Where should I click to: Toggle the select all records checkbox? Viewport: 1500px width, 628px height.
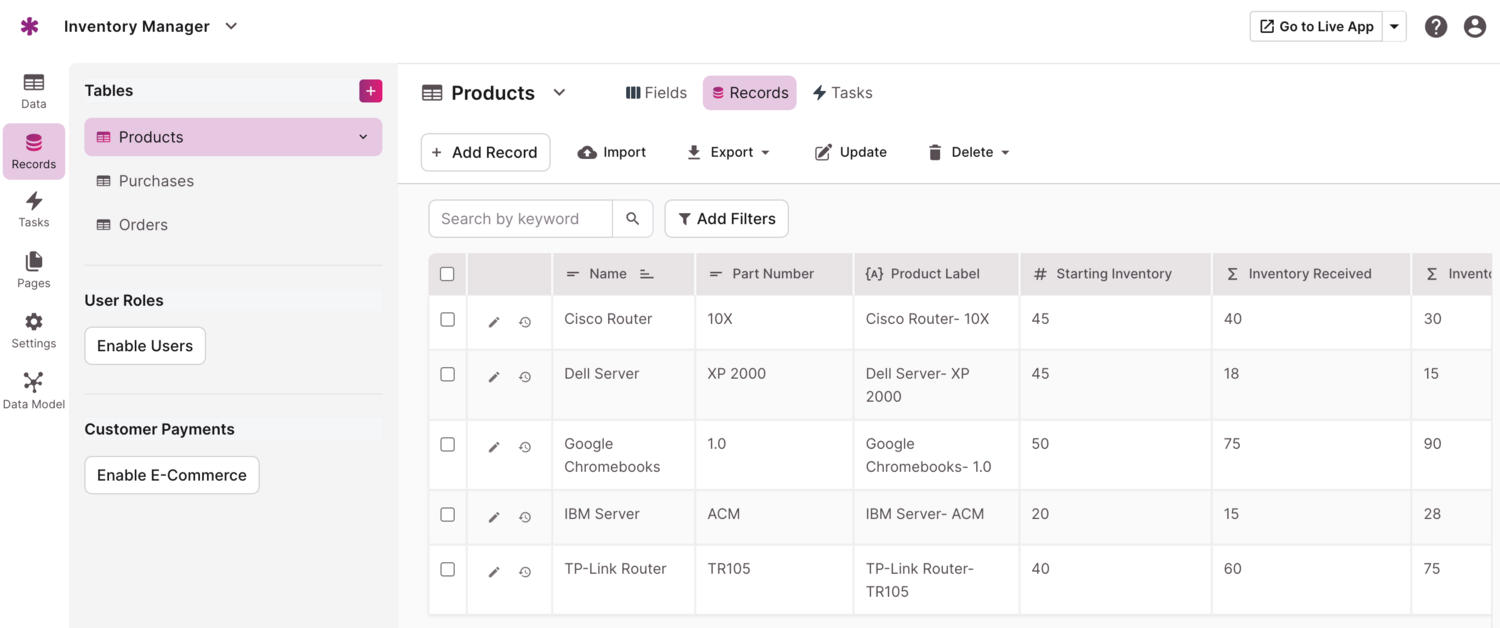(447, 274)
